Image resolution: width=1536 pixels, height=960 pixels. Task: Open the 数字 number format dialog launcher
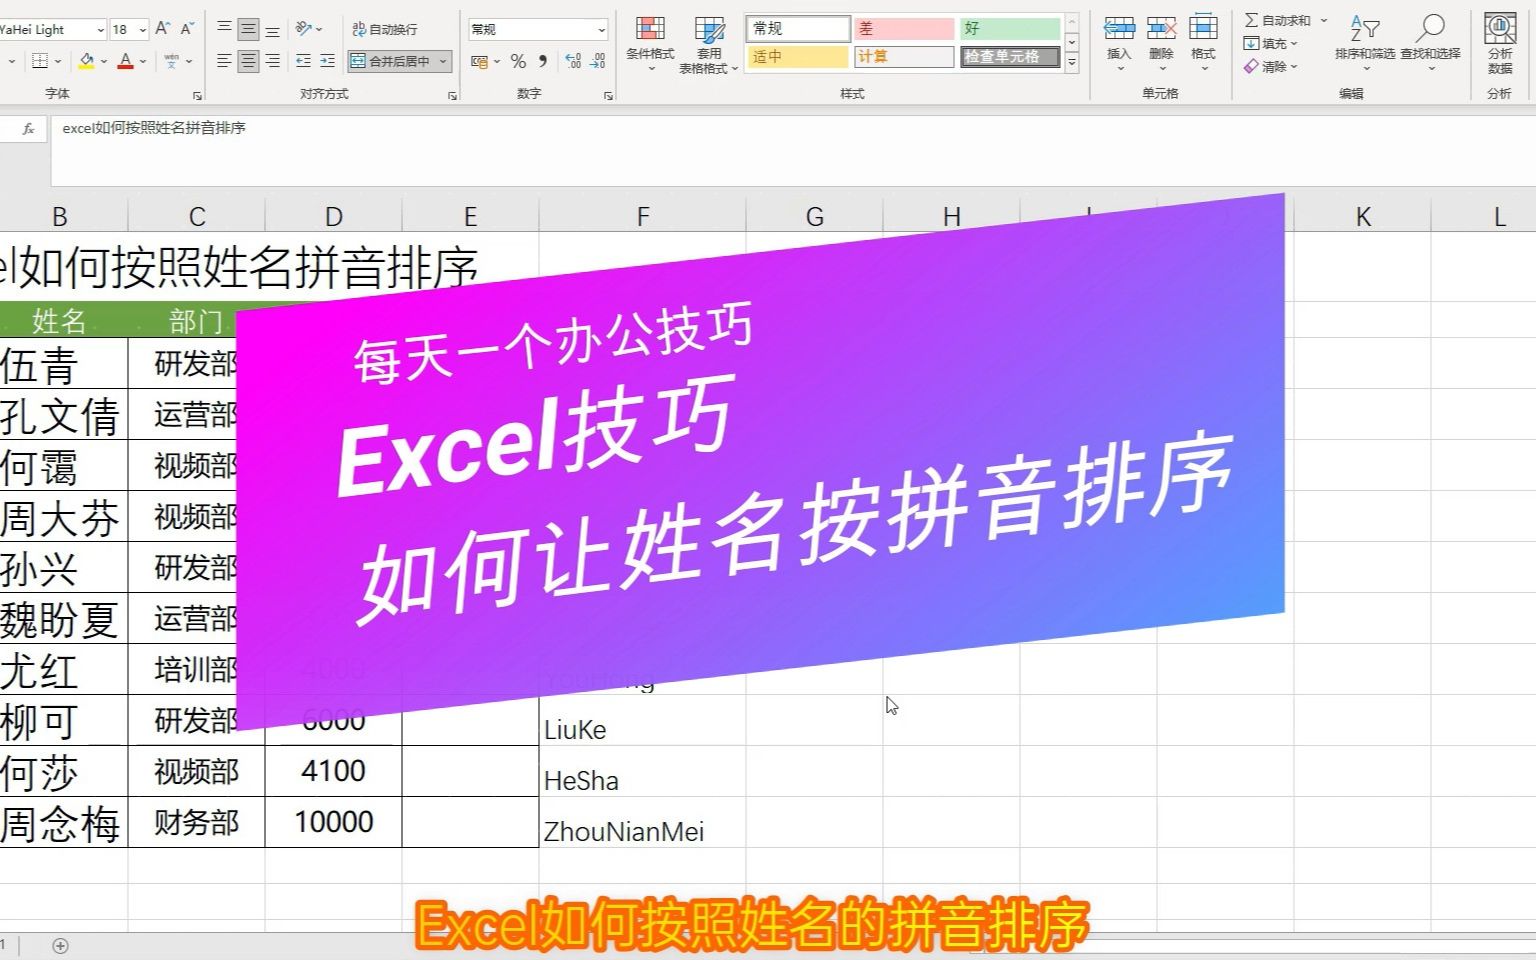point(608,95)
